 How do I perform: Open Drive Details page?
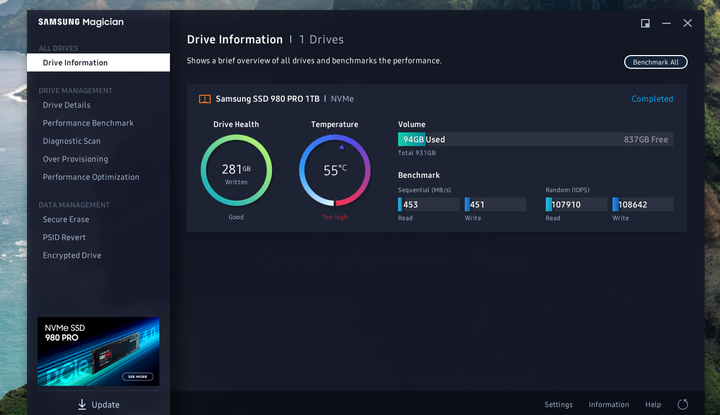click(67, 105)
